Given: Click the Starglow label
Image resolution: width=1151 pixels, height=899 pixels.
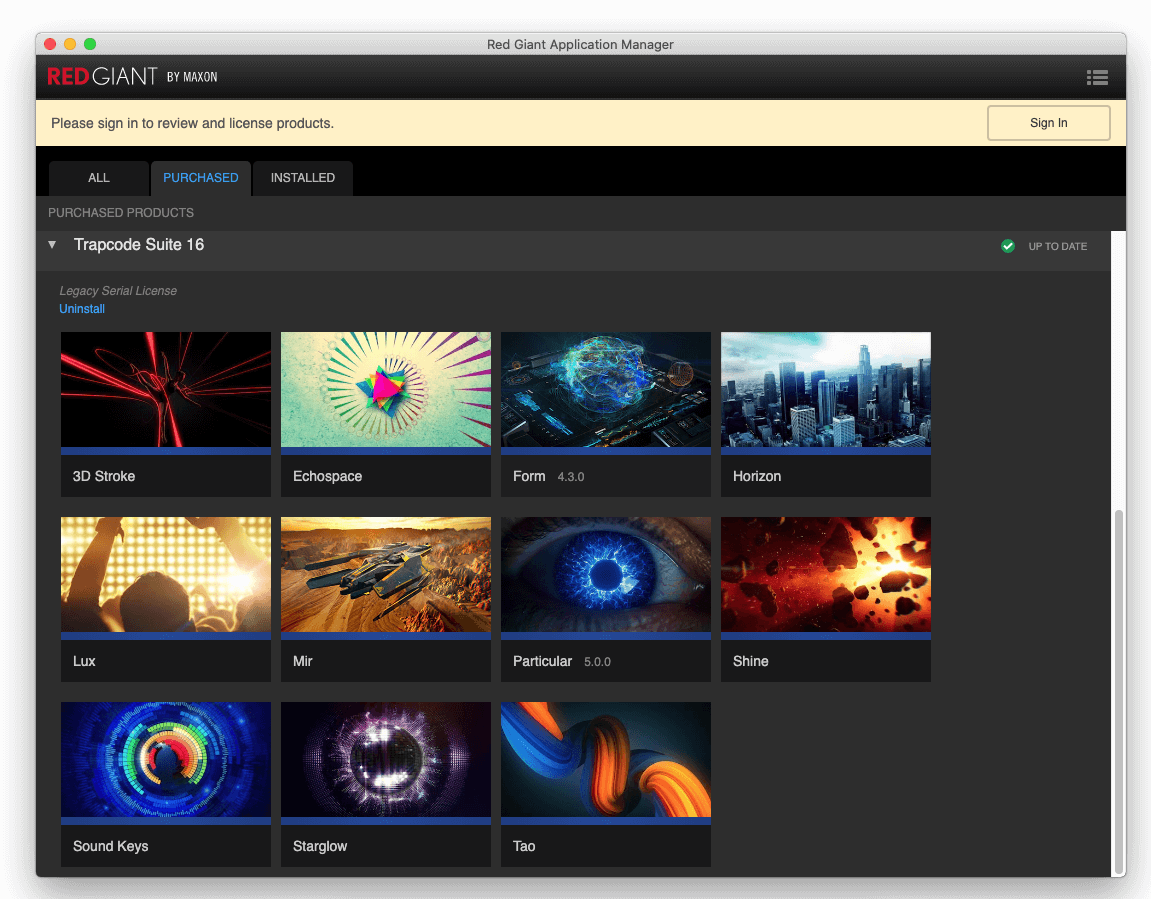Looking at the screenshot, I should tap(320, 846).
